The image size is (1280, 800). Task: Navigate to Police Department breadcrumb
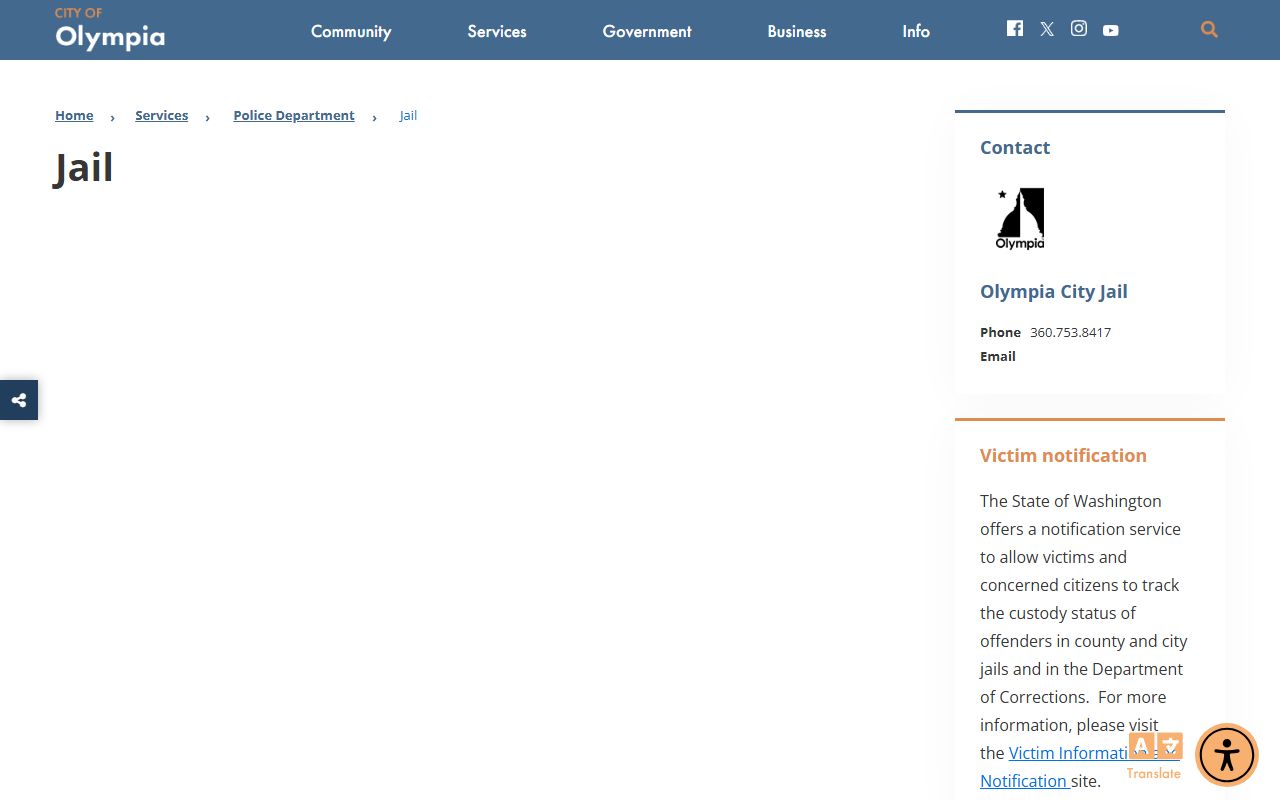(294, 116)
